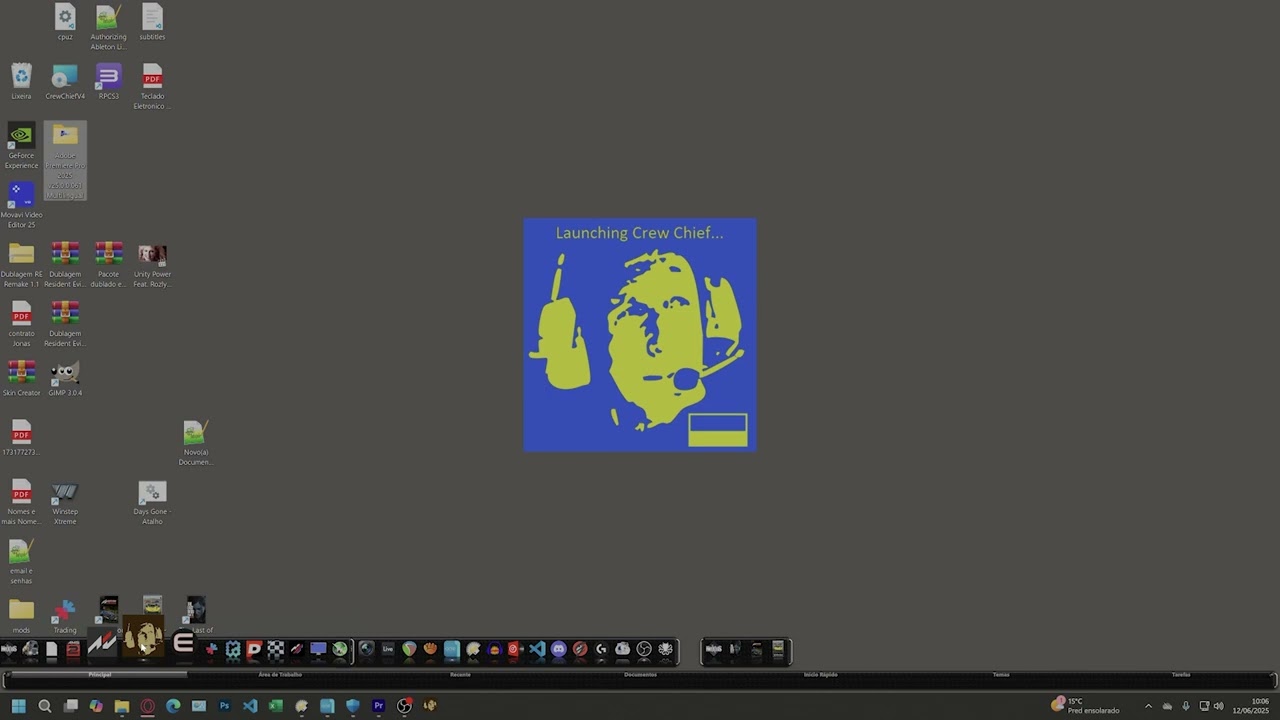The width and height of the screenshot is (1280, 720).
Task: Open network settings tray icon
Action: [1204, 706]
